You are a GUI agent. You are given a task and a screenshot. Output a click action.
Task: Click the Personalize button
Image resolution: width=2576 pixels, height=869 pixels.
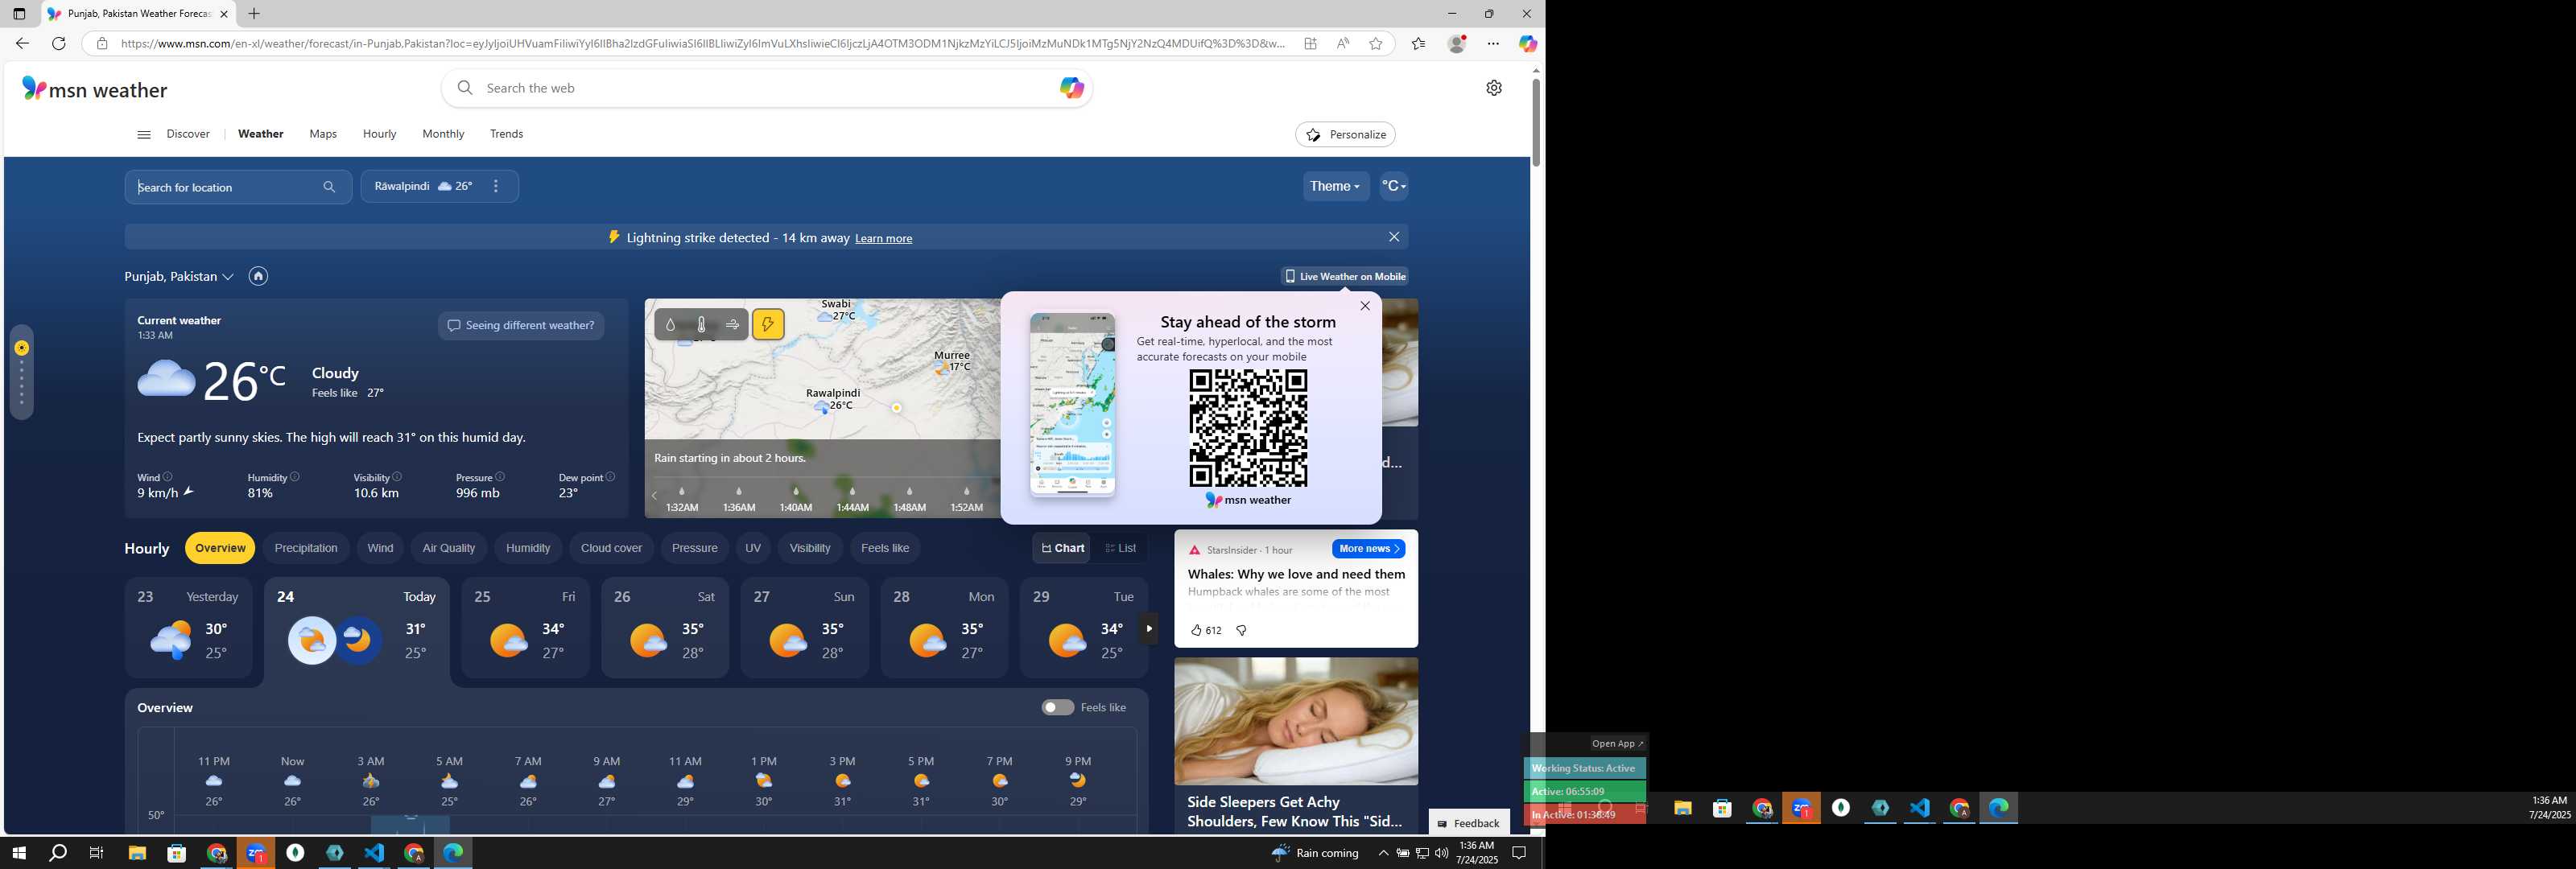pyautogui.click(x=1345, y=134)
